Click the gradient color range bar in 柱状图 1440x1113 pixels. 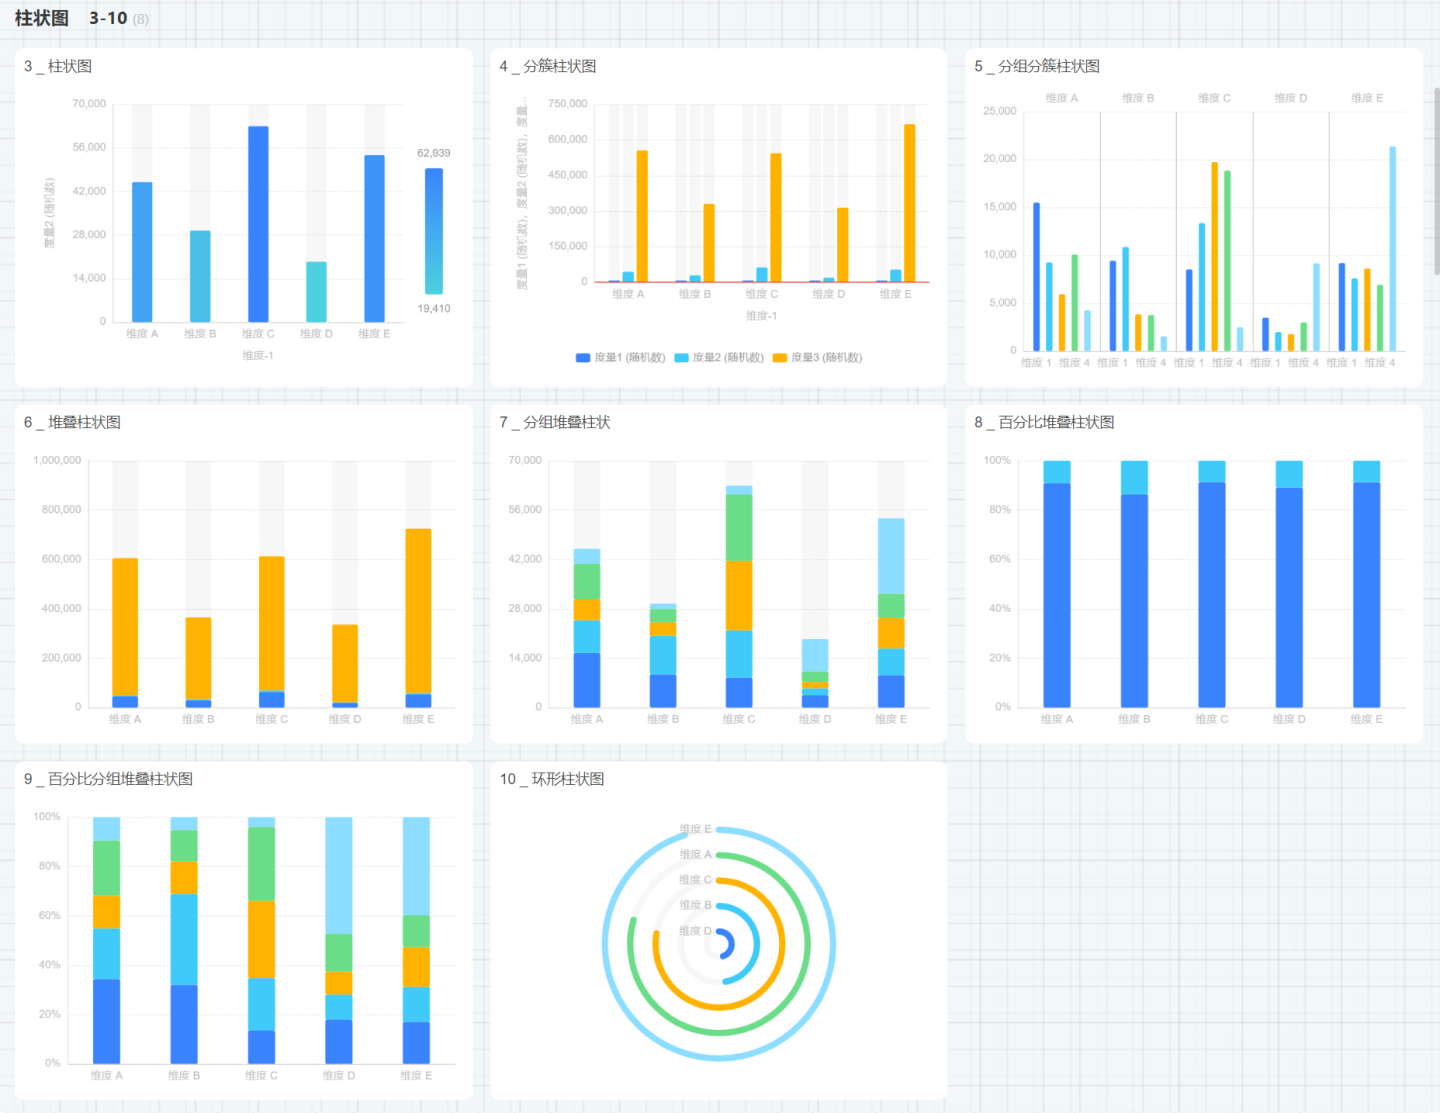(434, 231)
